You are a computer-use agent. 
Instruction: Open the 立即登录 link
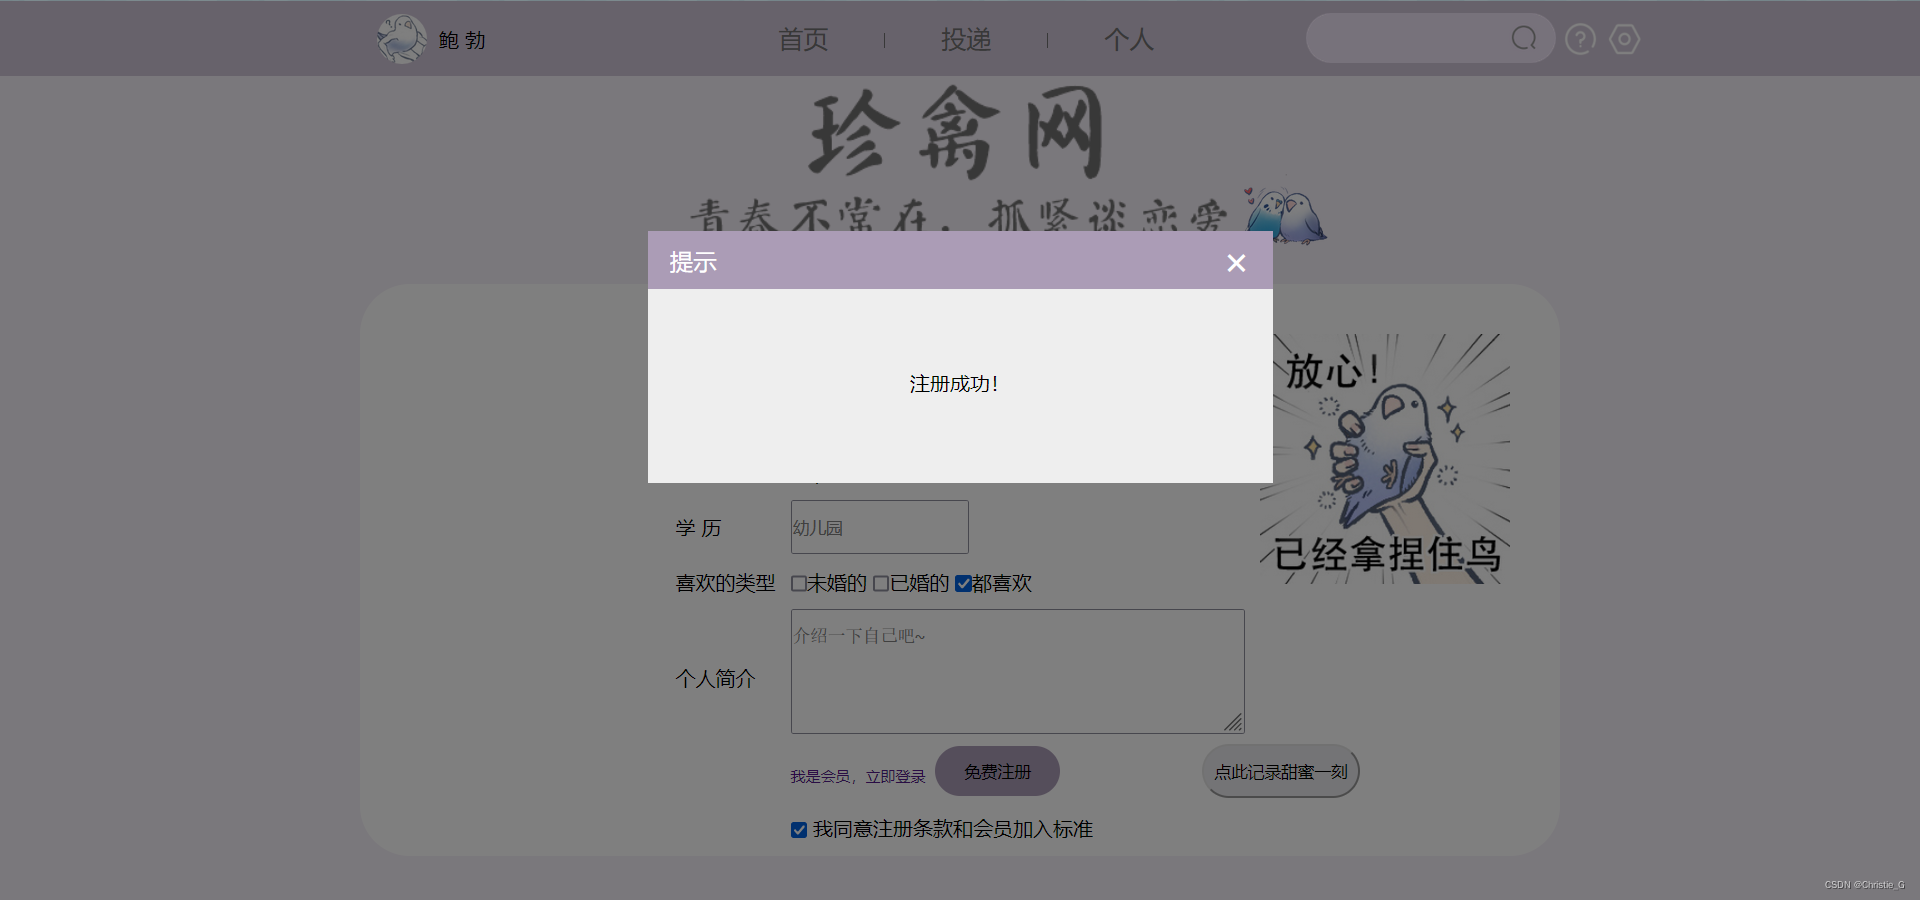(x=894, y=776)
